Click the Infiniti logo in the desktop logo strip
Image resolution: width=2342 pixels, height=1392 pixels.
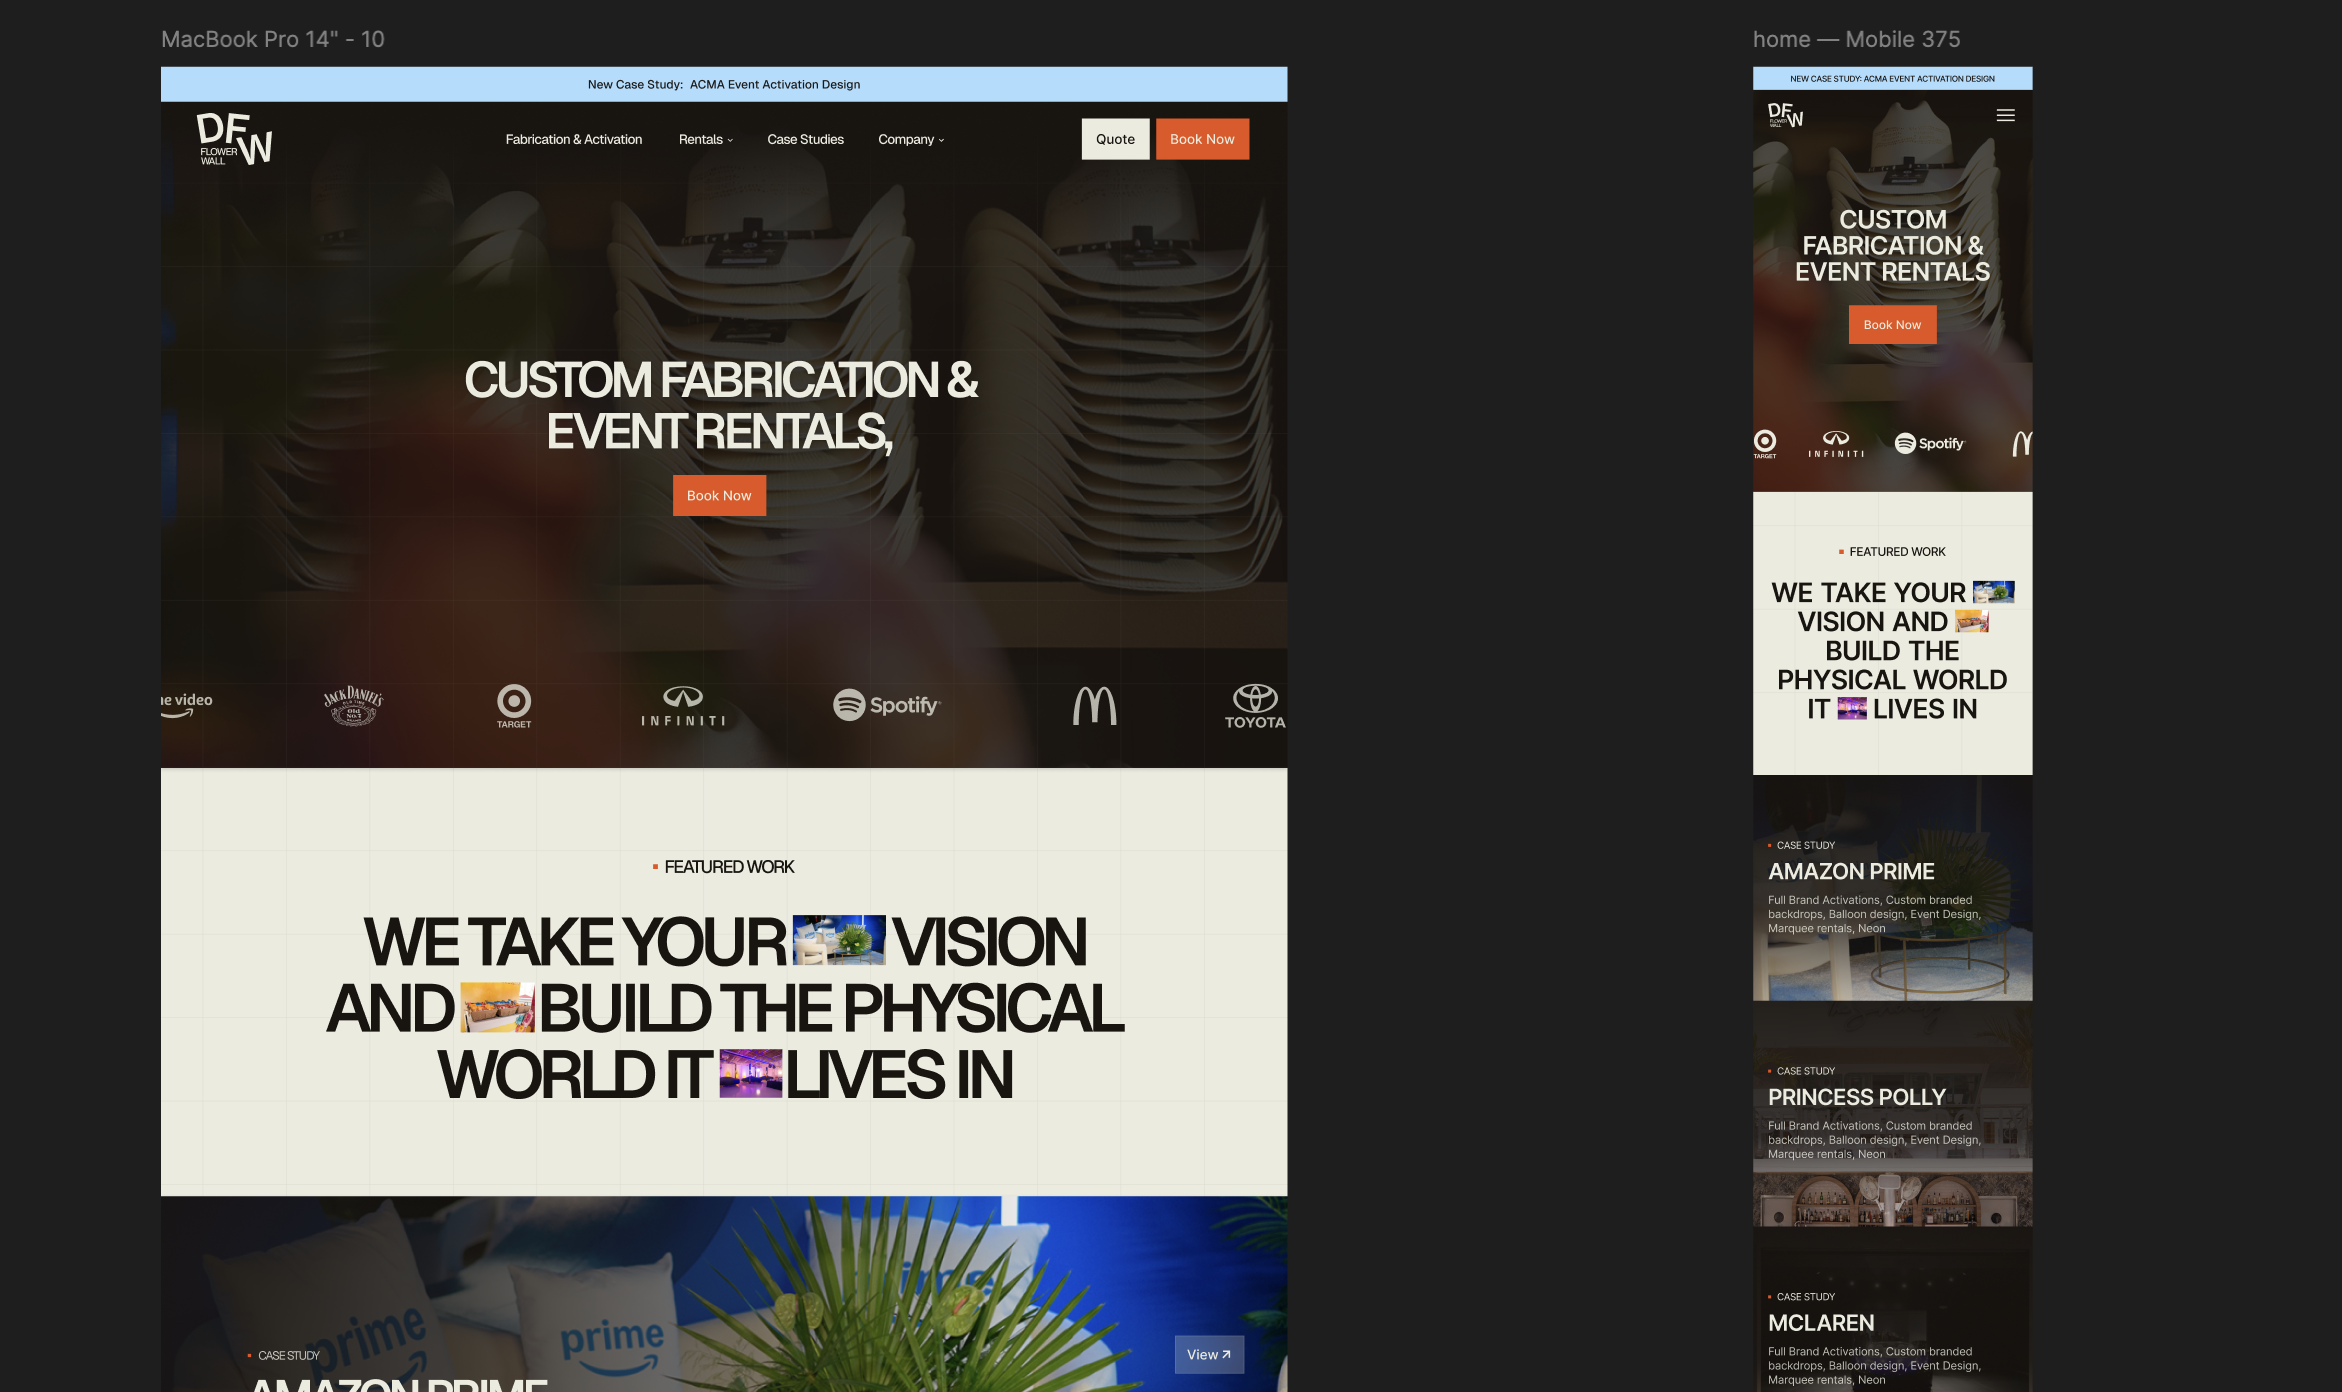(683, 706)
